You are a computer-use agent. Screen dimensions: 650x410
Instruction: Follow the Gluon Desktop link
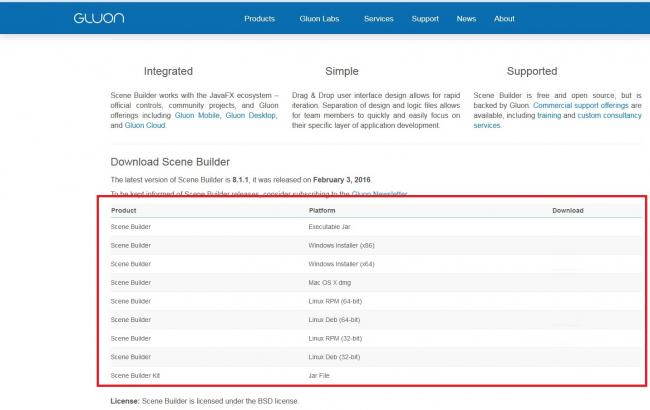point(251,115)
